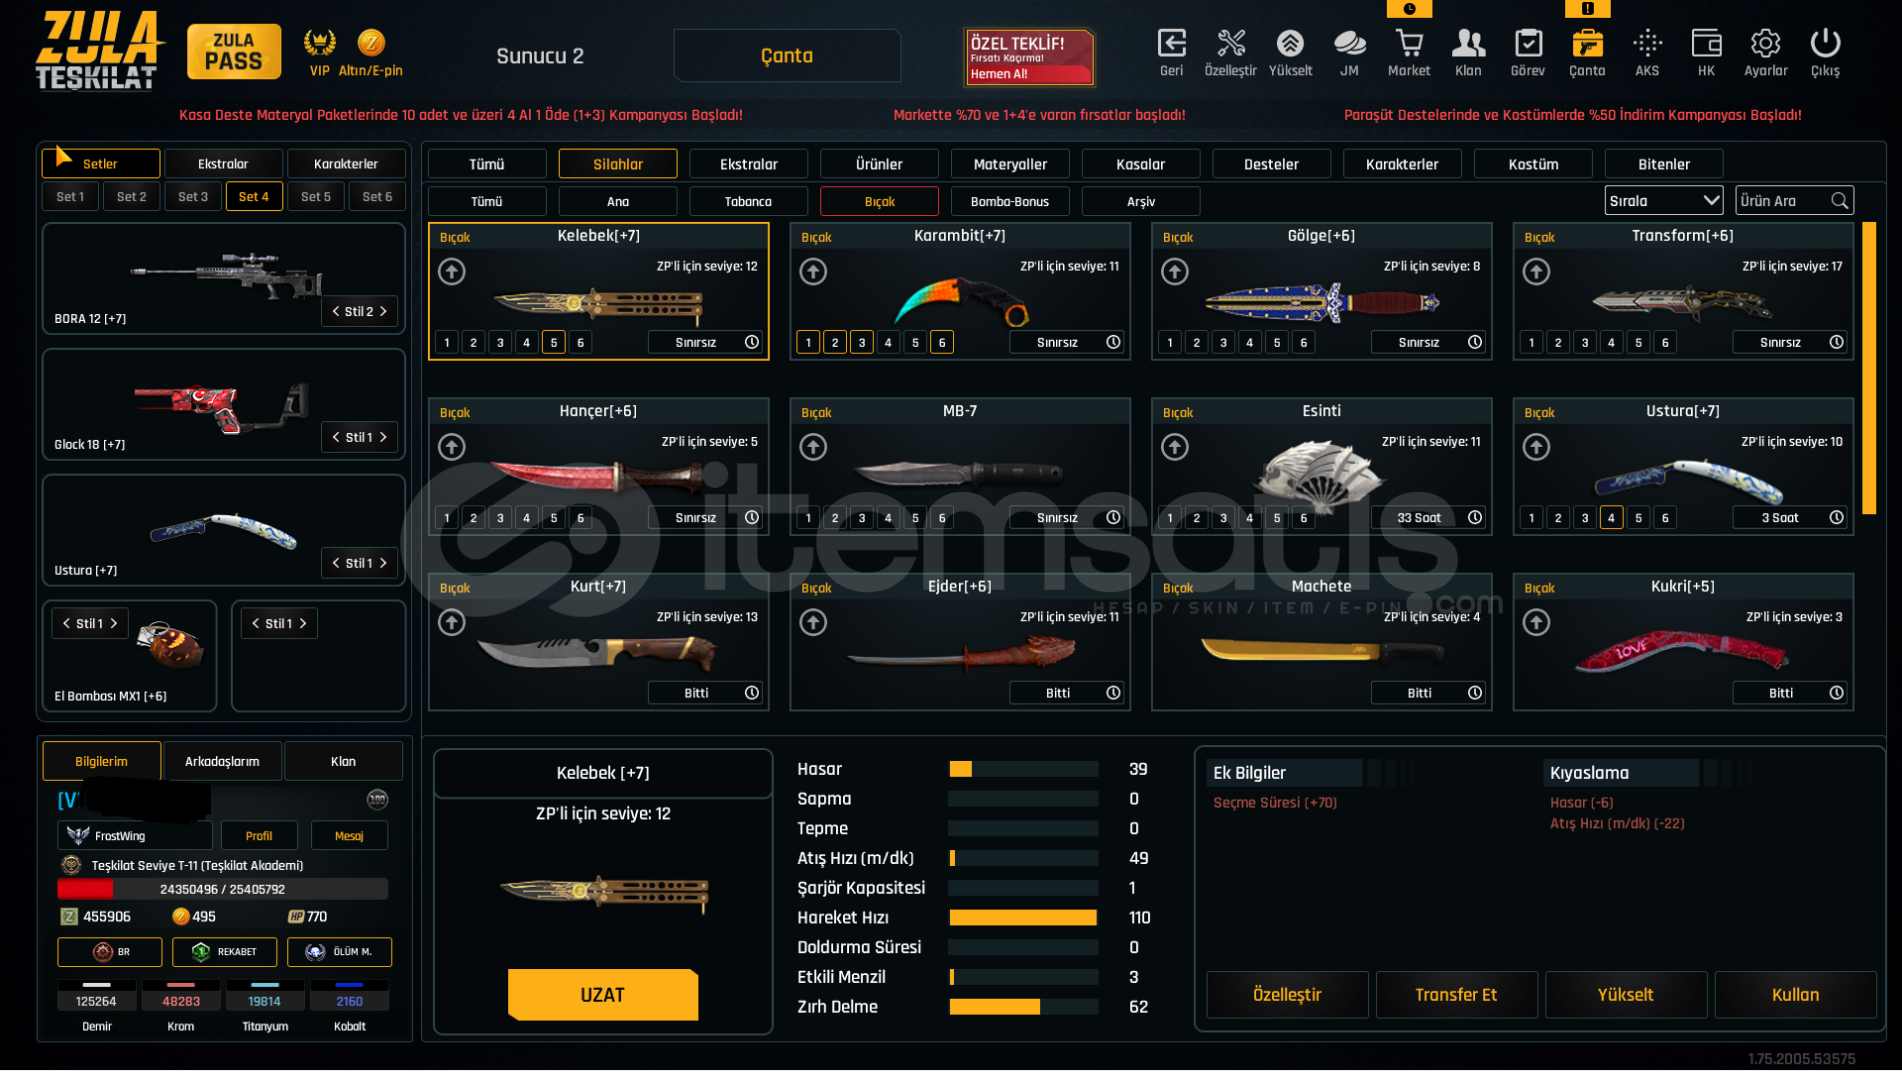
Task: Click upgrade arrow on Gölge[+6] card
Action: tap(1175, 271)
